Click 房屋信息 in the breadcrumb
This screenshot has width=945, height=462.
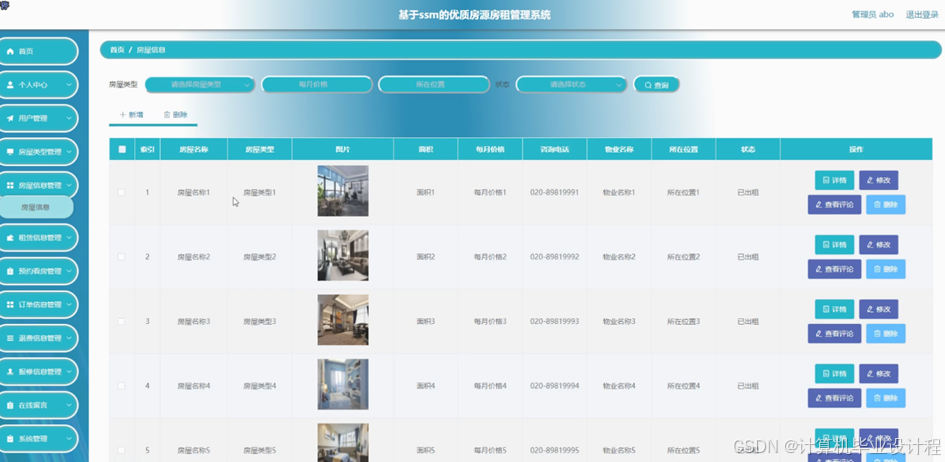point(151,50)
